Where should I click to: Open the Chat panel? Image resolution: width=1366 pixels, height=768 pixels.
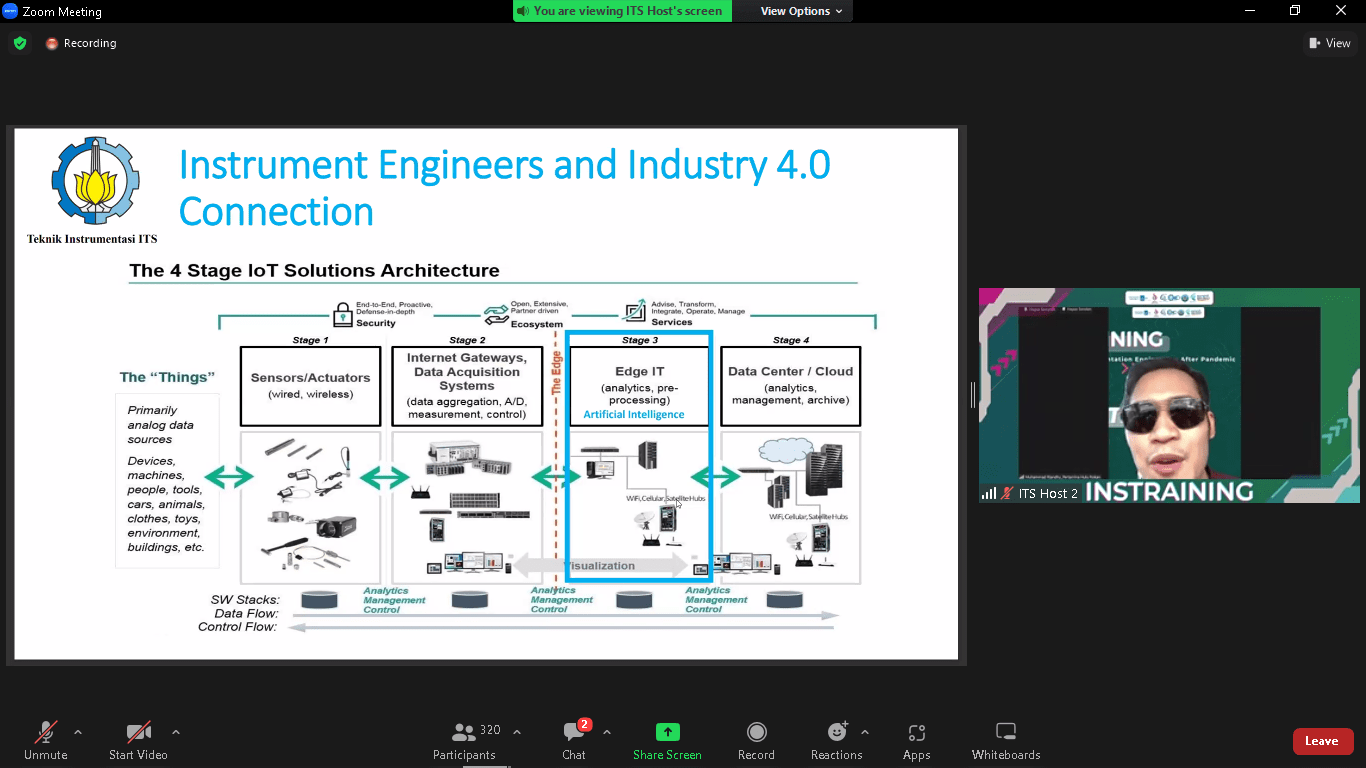point(574,741)
